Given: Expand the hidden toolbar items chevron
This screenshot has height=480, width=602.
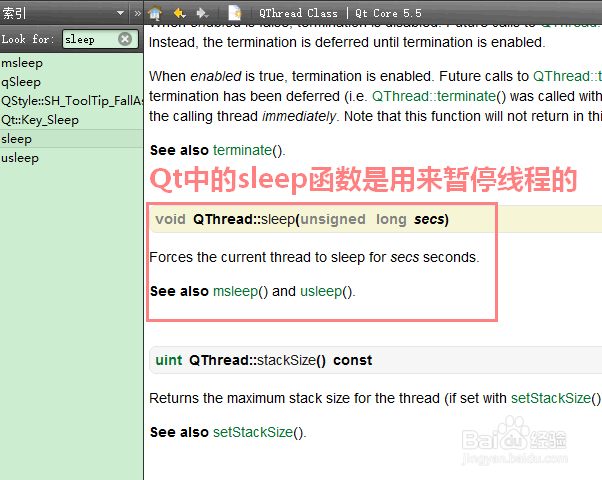Looking at the screenshot, I should tap(137, 13).
